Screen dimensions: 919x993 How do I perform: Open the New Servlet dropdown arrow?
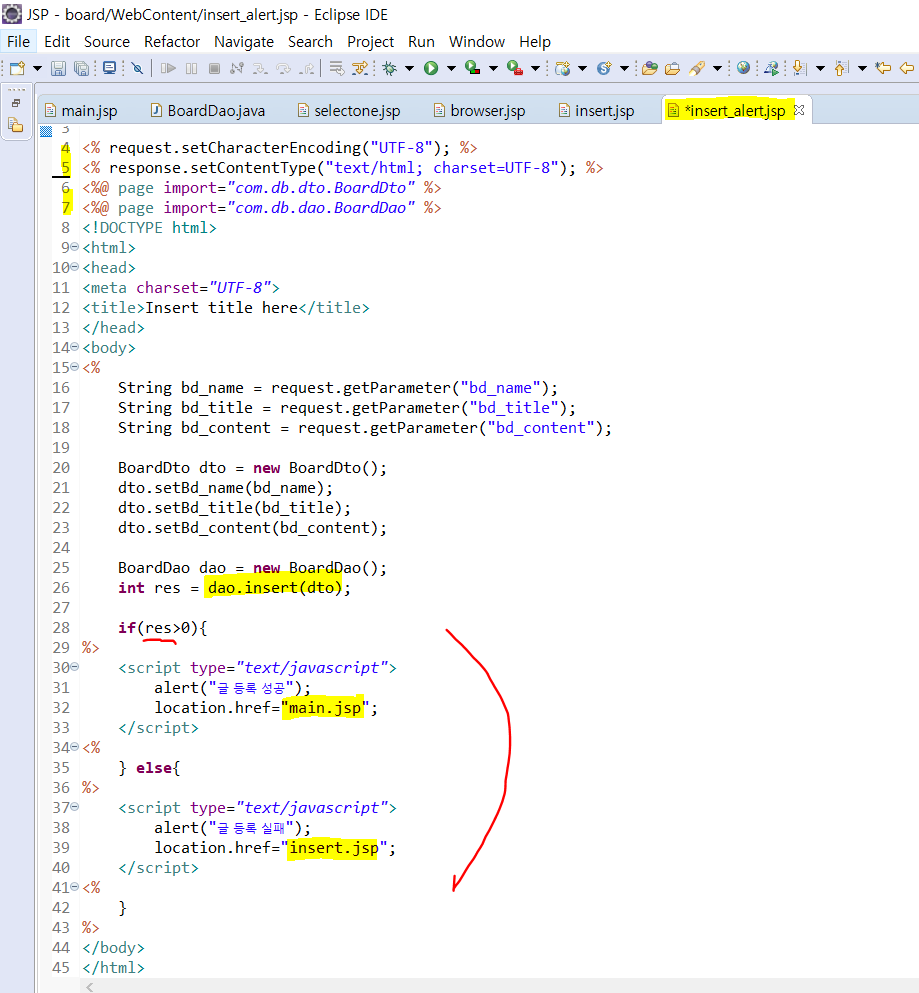[624, 68]
